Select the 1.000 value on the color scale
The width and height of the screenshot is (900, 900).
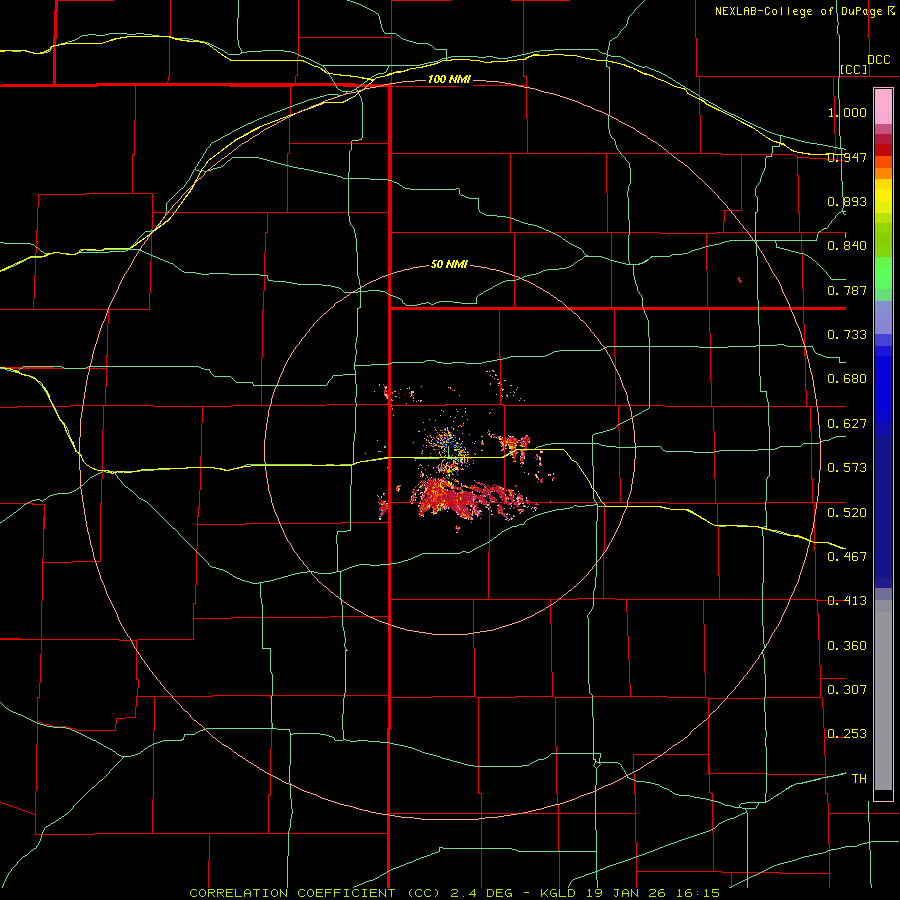[x=847, y=112]
